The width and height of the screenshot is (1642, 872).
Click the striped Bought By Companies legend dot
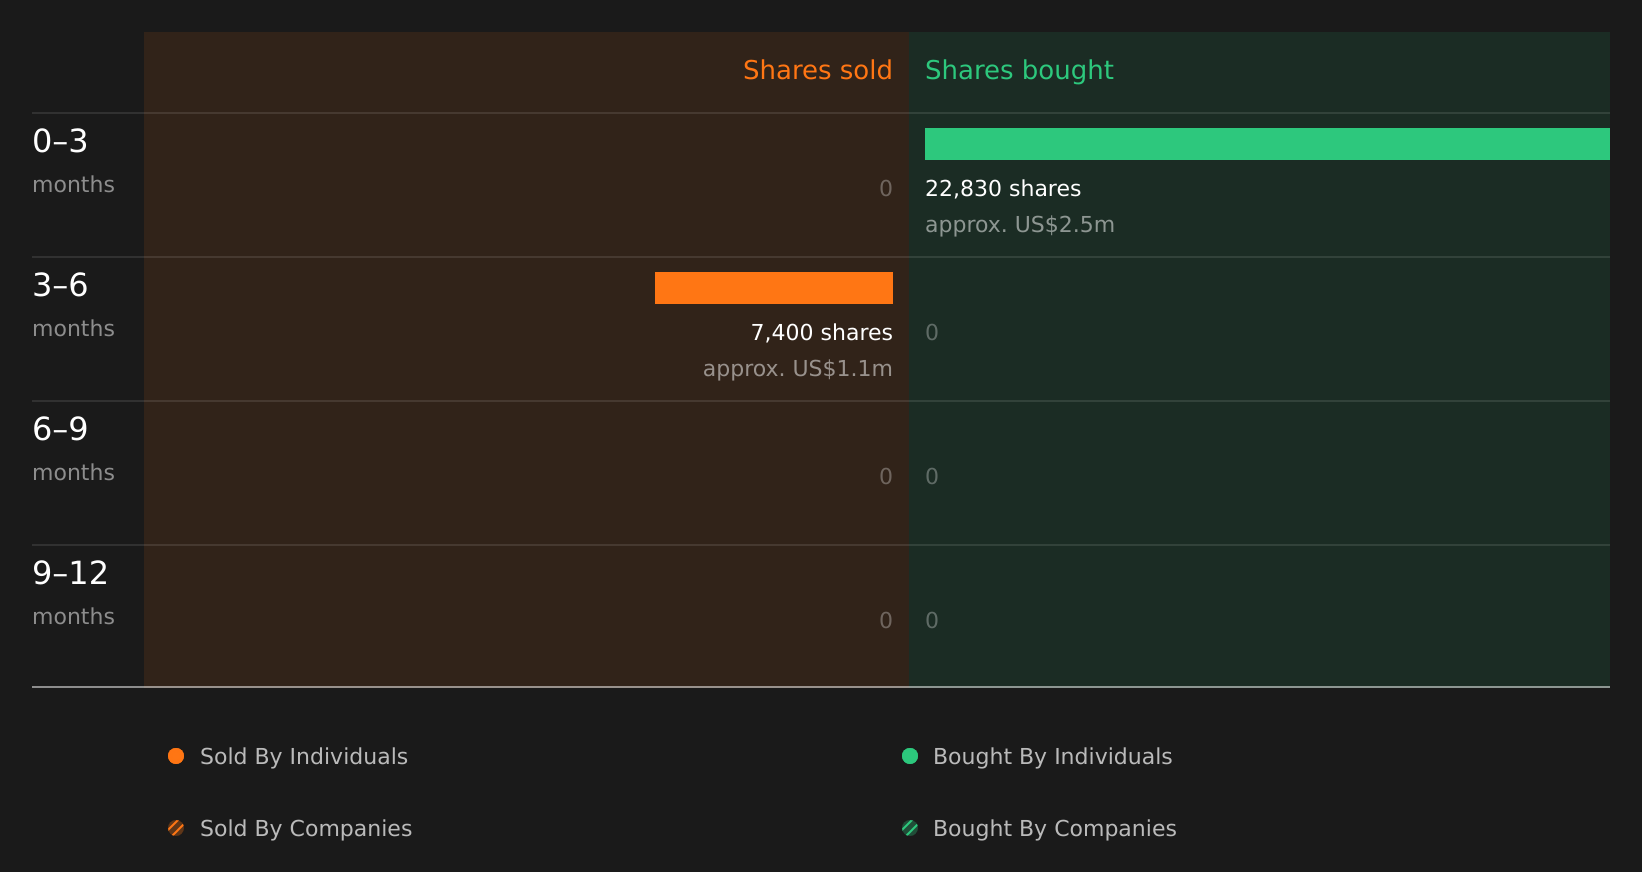point(910,828)
